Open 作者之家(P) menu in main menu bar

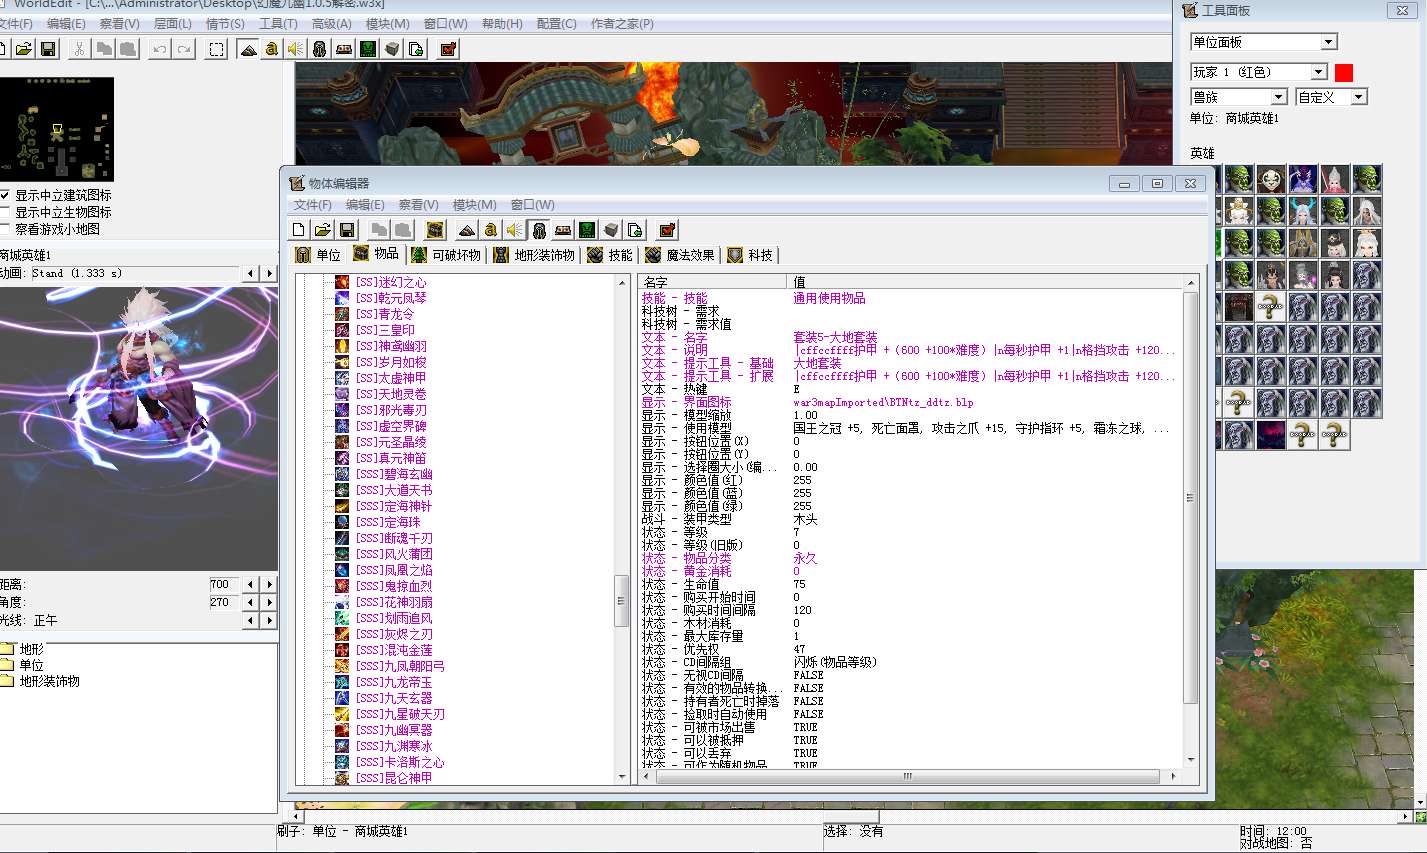coord(622,23)
